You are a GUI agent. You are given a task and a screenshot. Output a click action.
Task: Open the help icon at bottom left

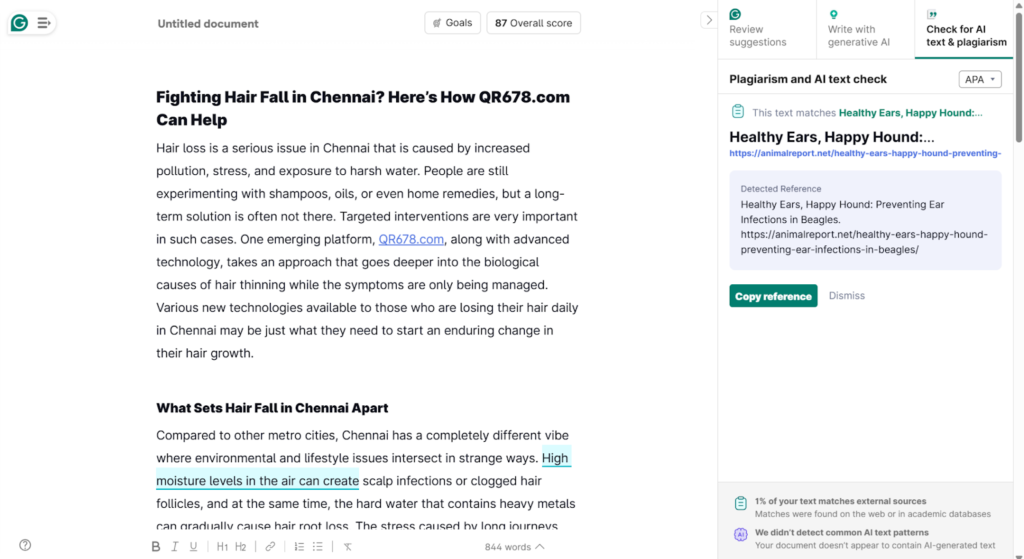click(25, 545)
